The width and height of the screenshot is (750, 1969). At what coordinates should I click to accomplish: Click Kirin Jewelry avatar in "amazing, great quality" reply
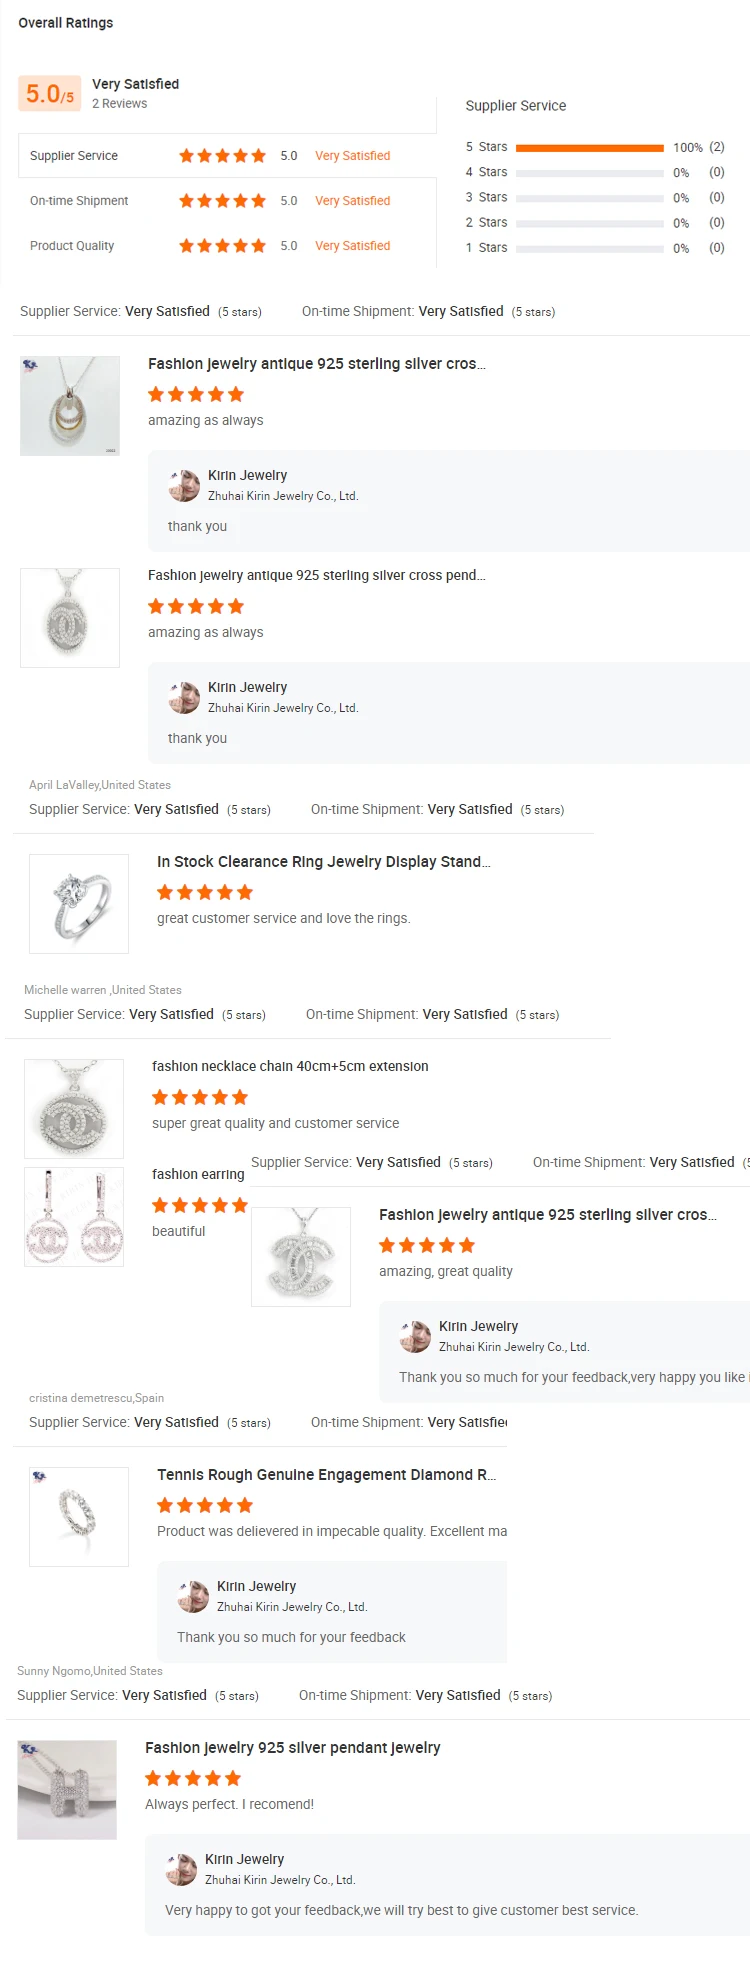[415, 1336]
